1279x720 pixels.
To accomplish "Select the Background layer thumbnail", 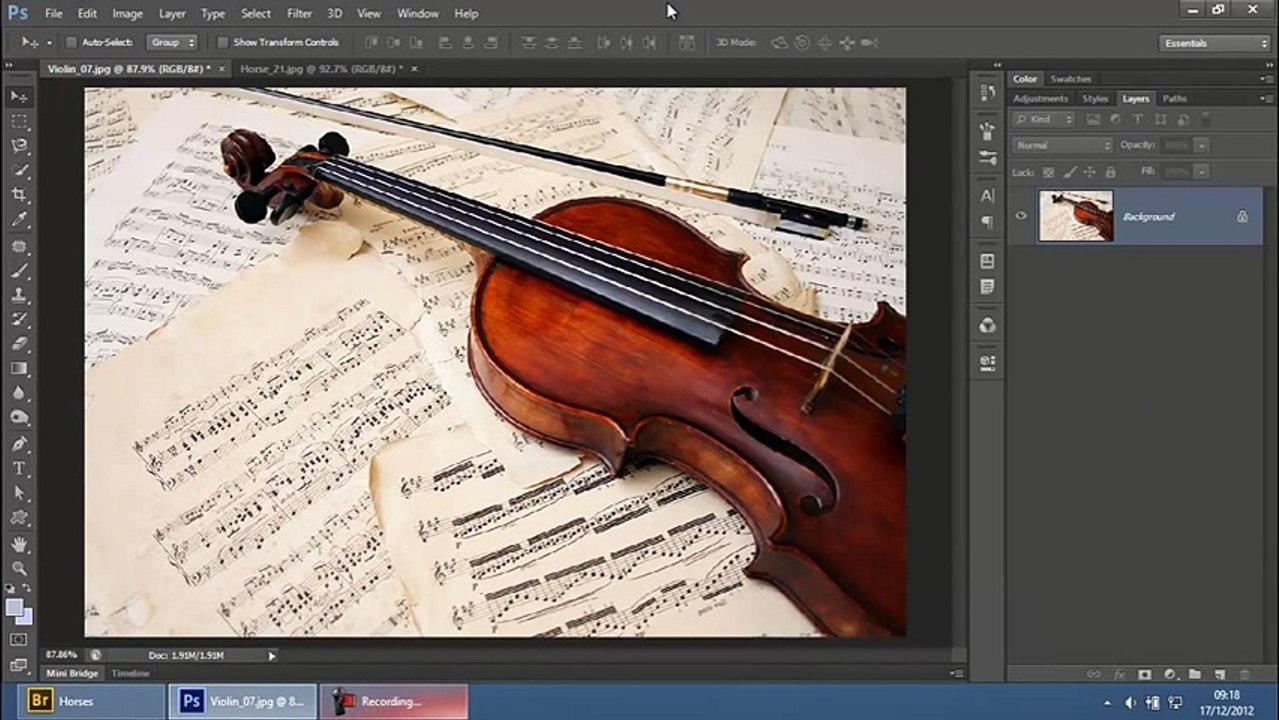I will coord(1075,216).
